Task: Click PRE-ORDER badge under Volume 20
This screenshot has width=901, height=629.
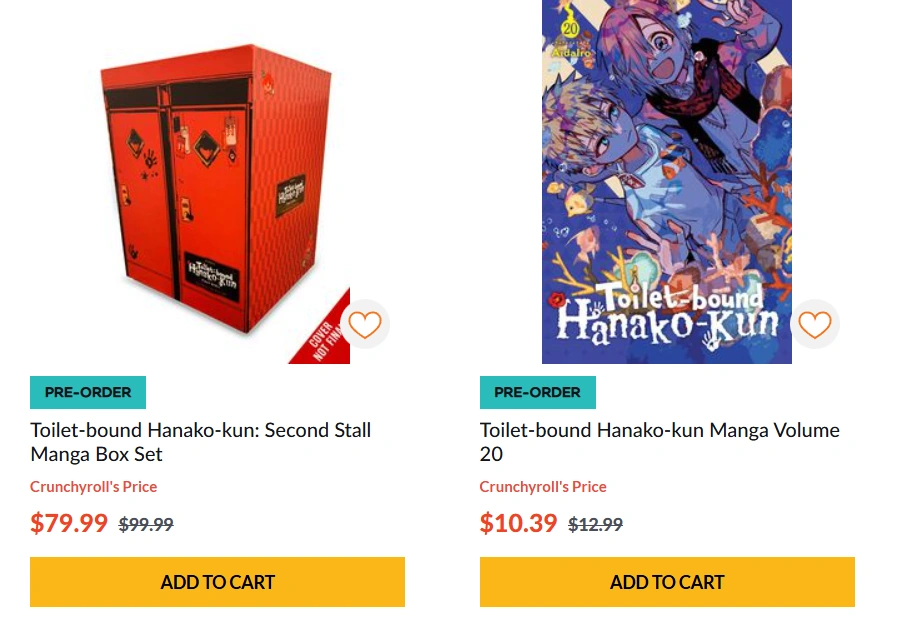Action: click(538, 392)
